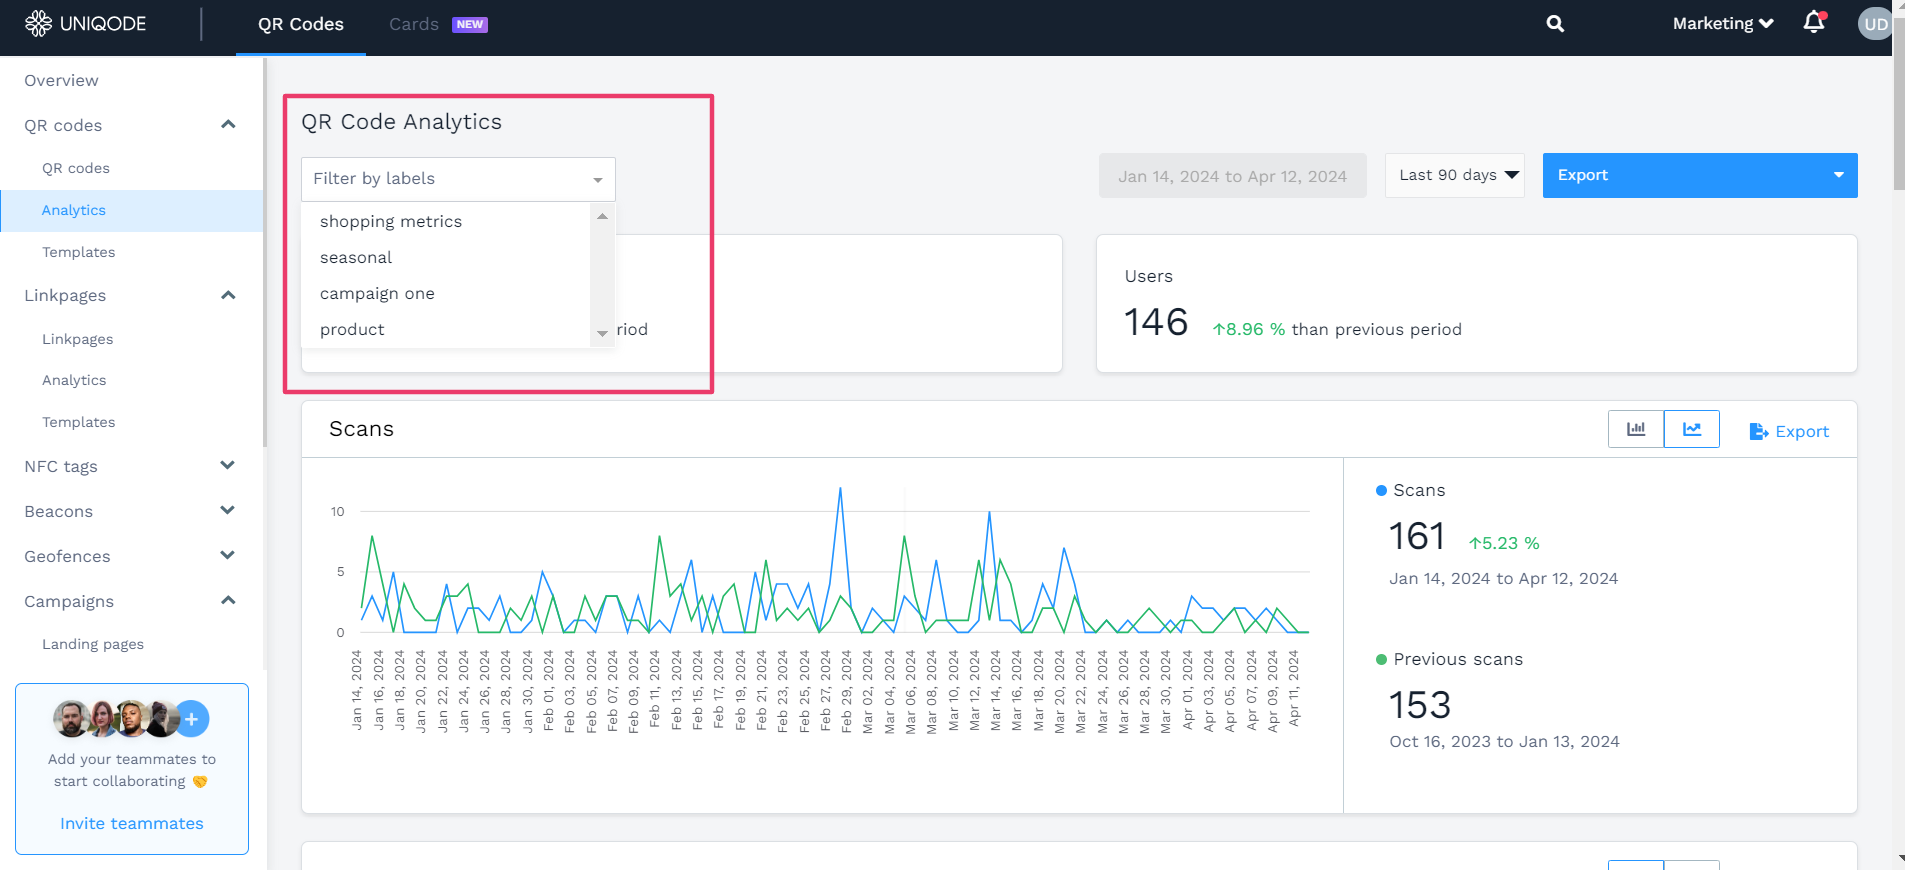Click the NEW badge next to Cards
This screenshot has height=870, width=1905.
(x=470, y=25)
